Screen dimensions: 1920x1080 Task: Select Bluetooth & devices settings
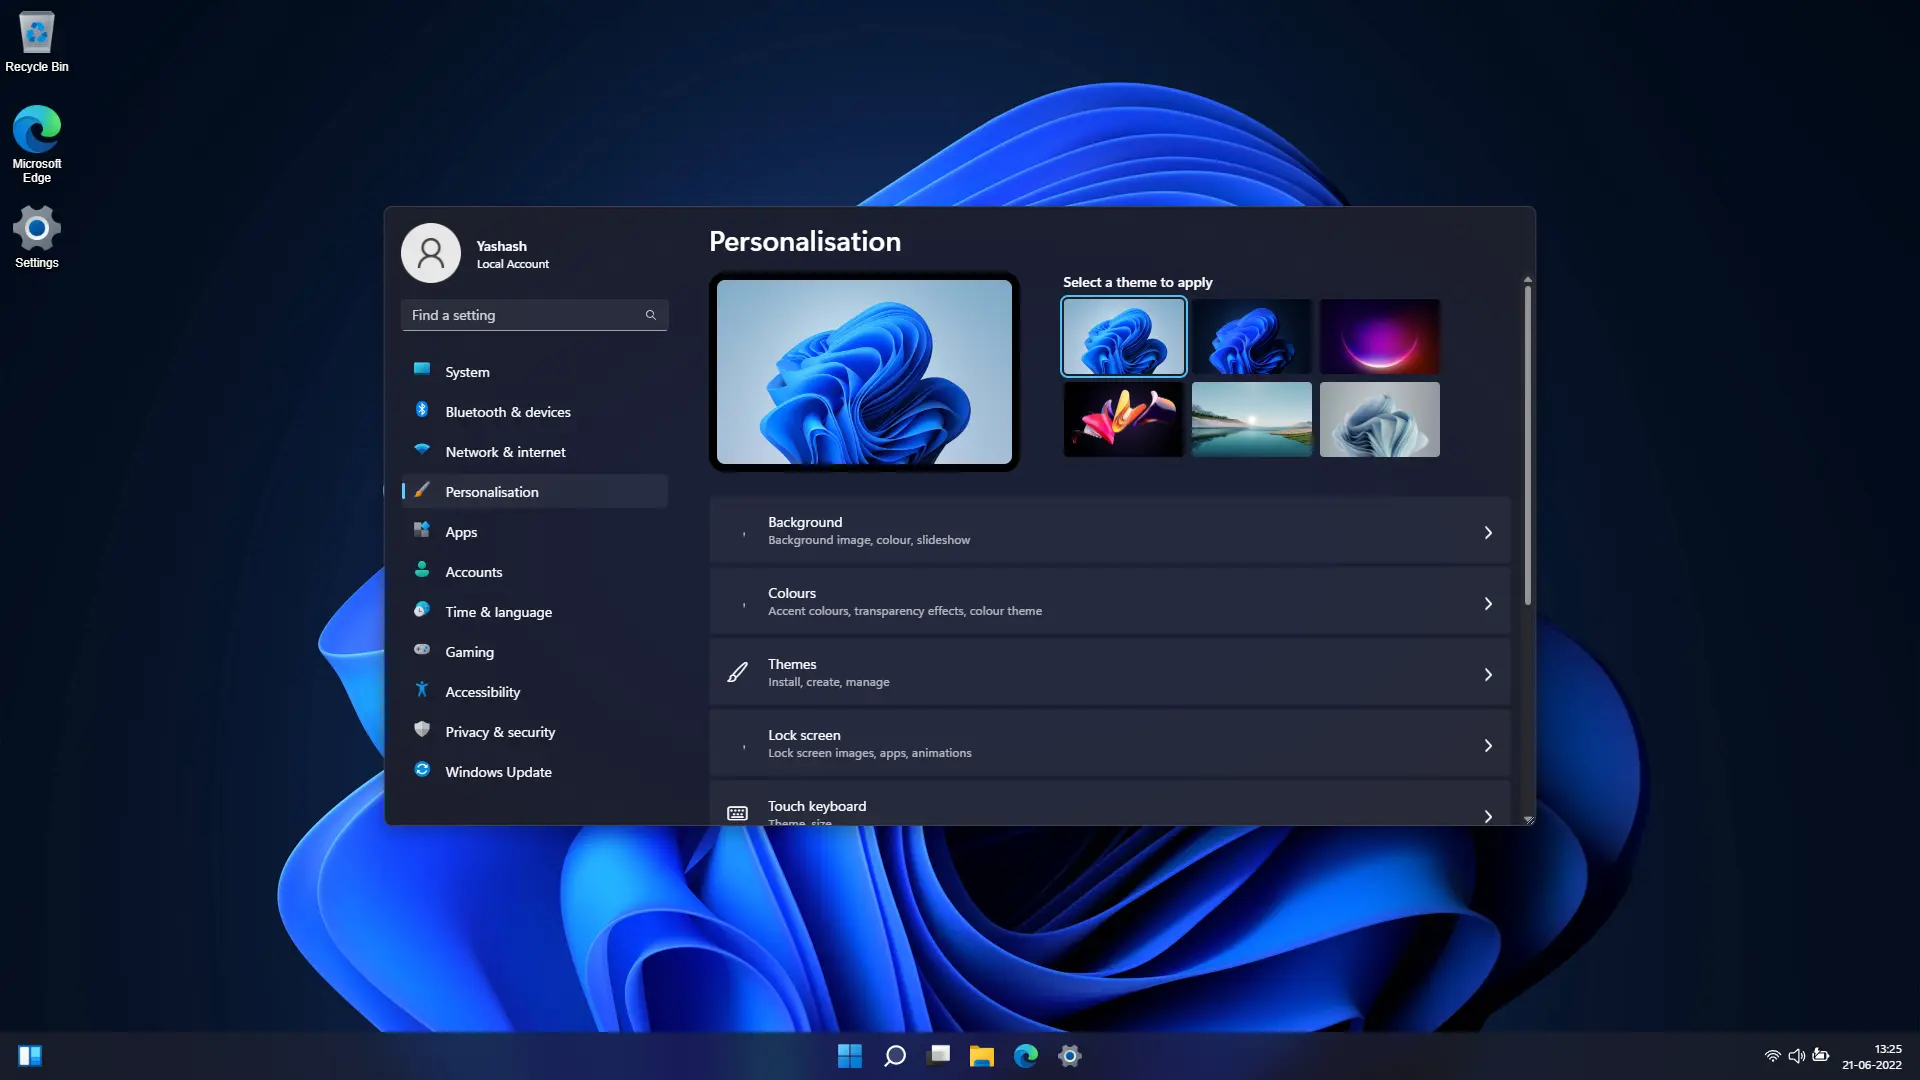tap(508, 411)
